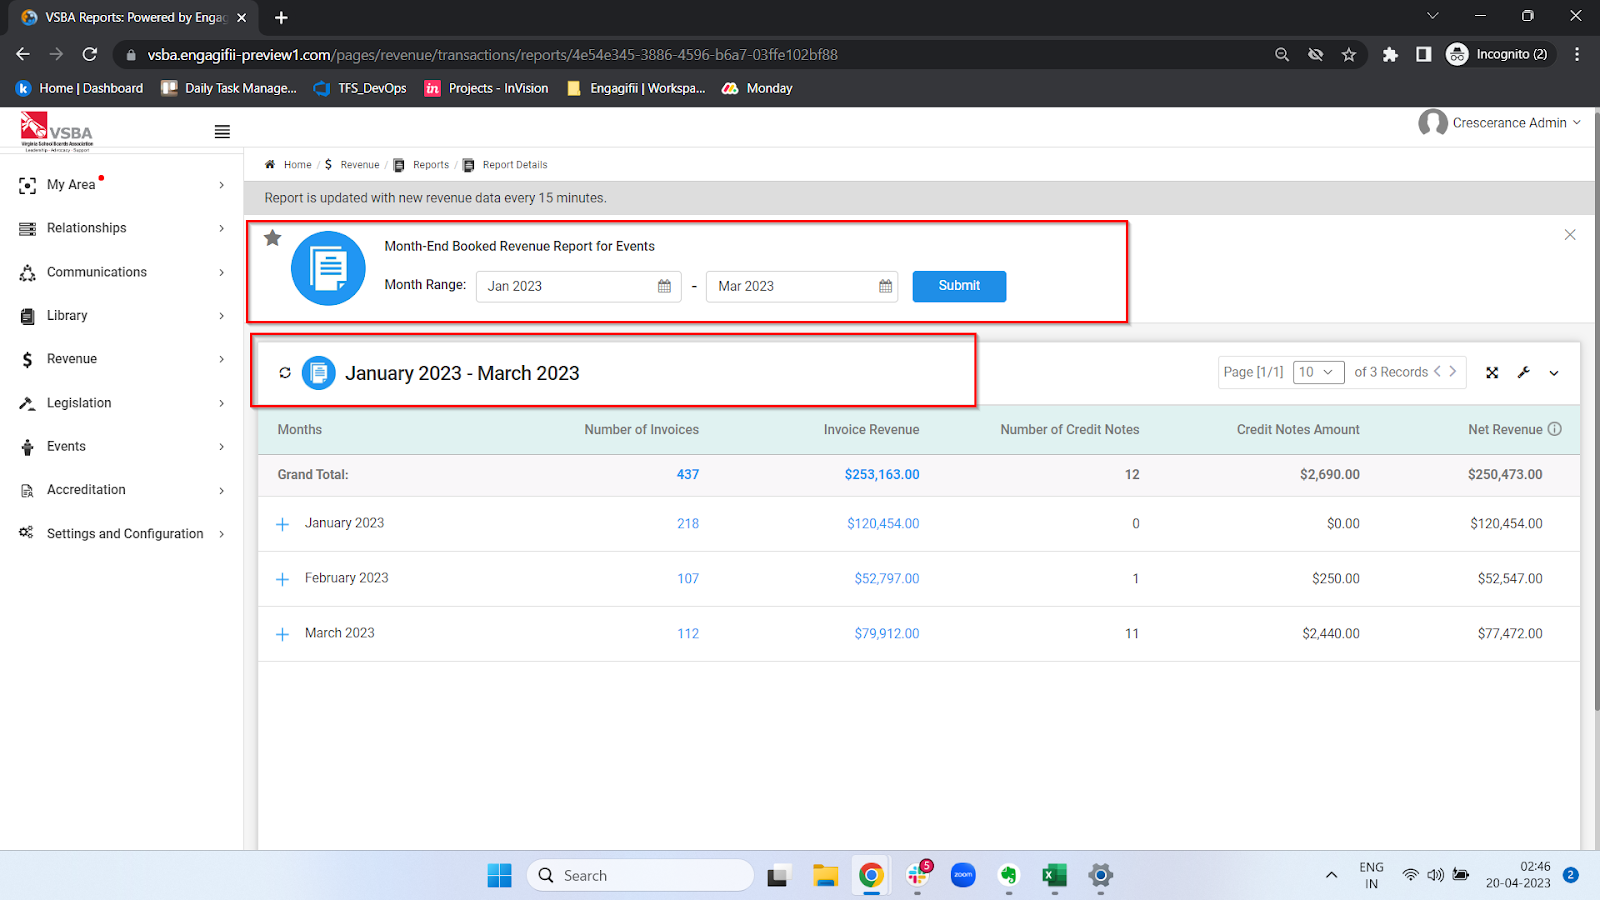The height and width of the screenshot is (900, 1600).
Task: Click the Net Revenue info icon
Action: pyautogui.click(x=1555, y=428)
